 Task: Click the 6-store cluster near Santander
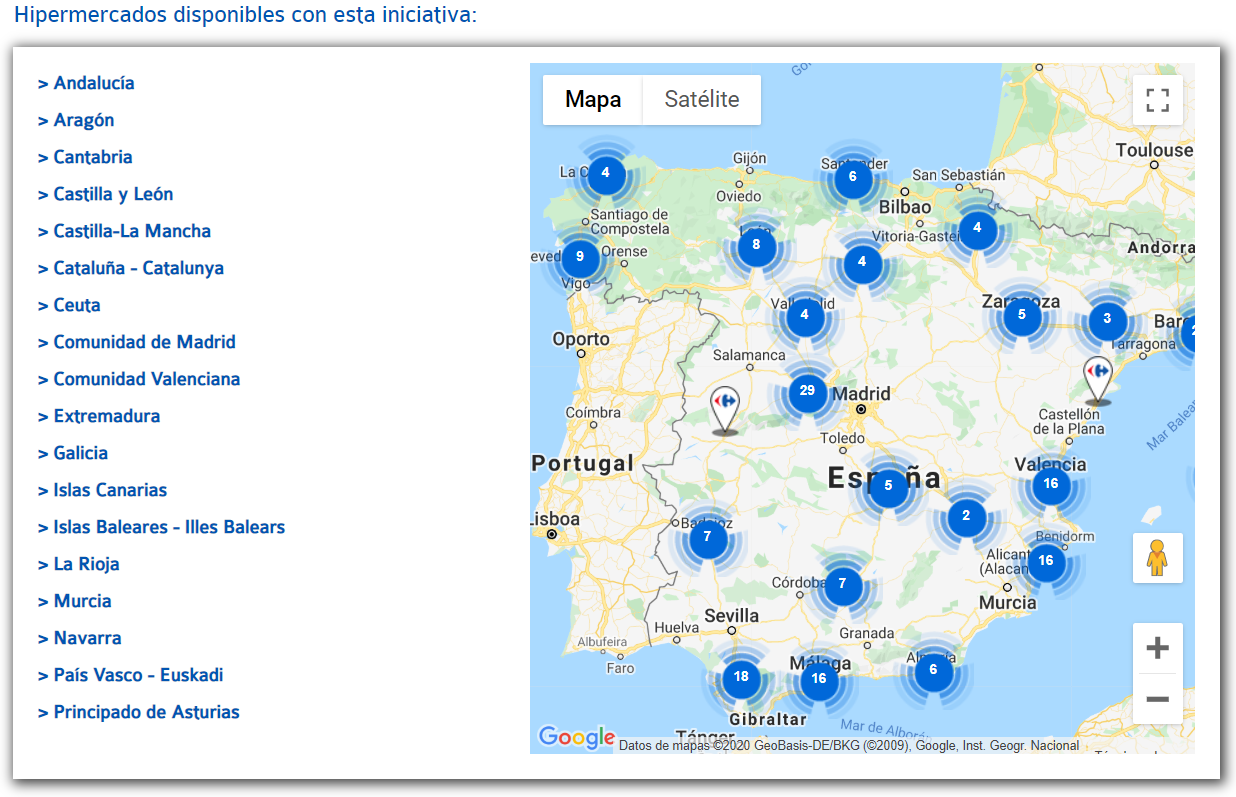point(852,177)
